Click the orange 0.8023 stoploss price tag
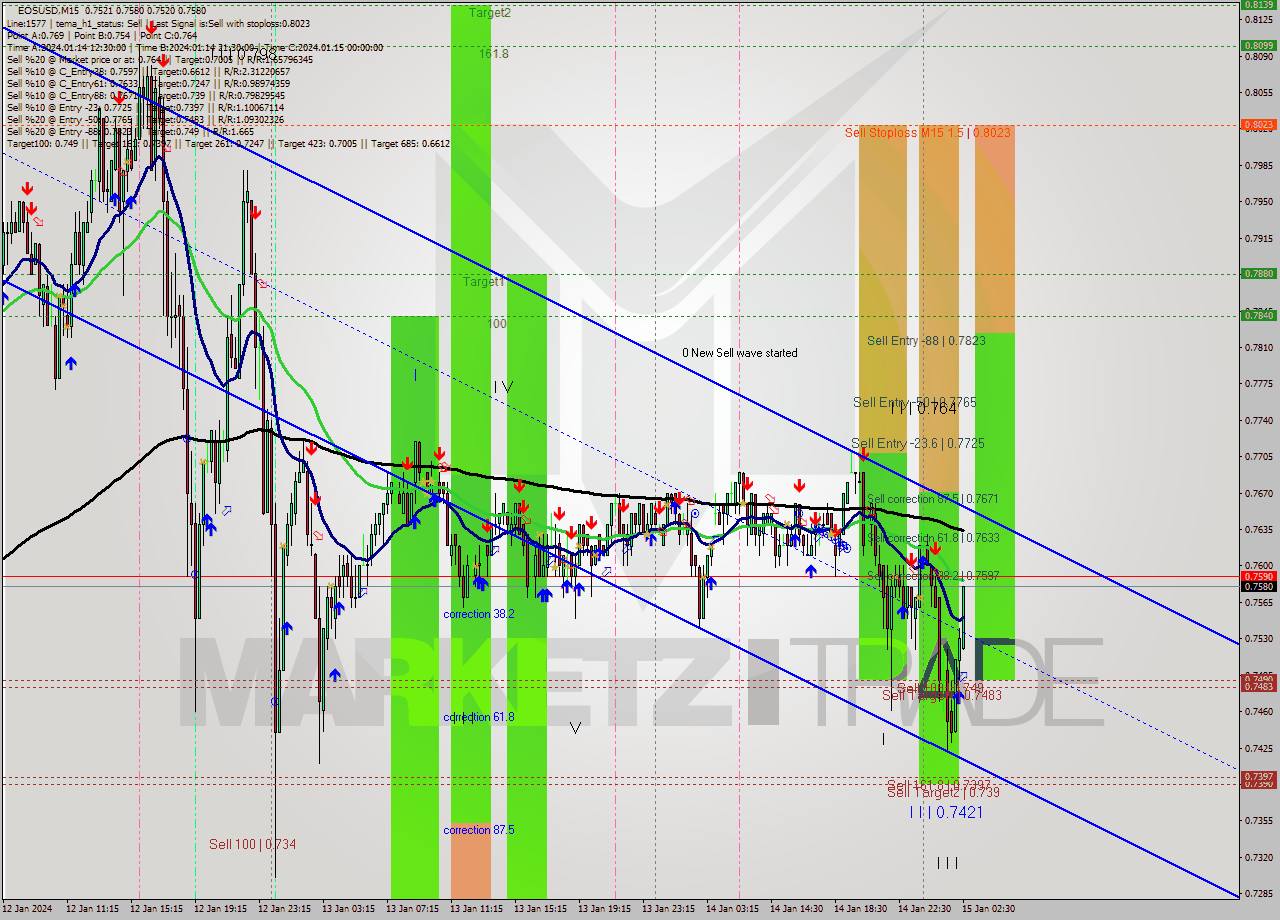The width and height of the screenshot is (1280, 920). click(x=1258, y=125)
